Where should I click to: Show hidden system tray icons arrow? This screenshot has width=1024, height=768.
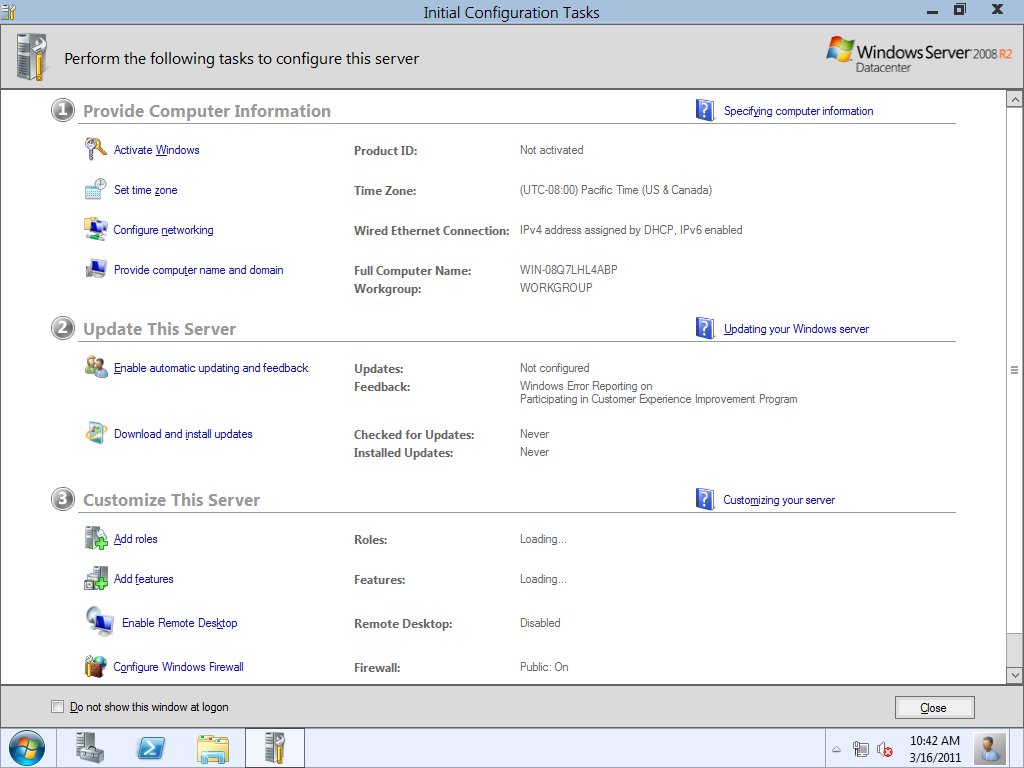[837, 749]
